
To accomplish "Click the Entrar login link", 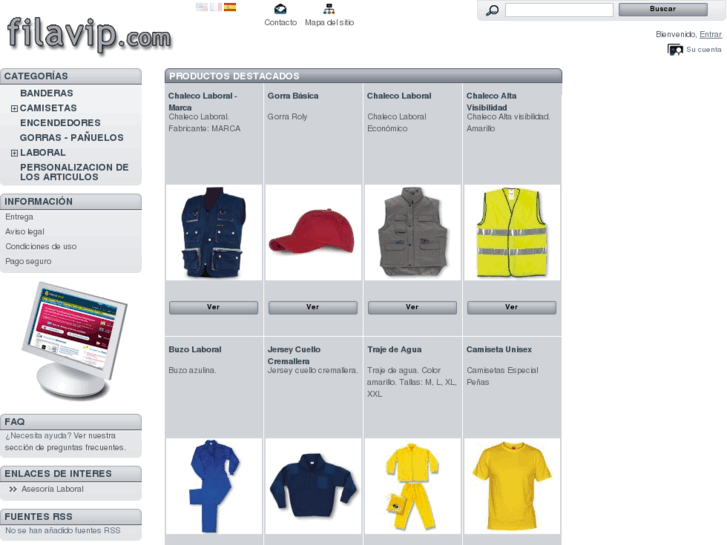I will pyautogui.click(x=710, y=34).
